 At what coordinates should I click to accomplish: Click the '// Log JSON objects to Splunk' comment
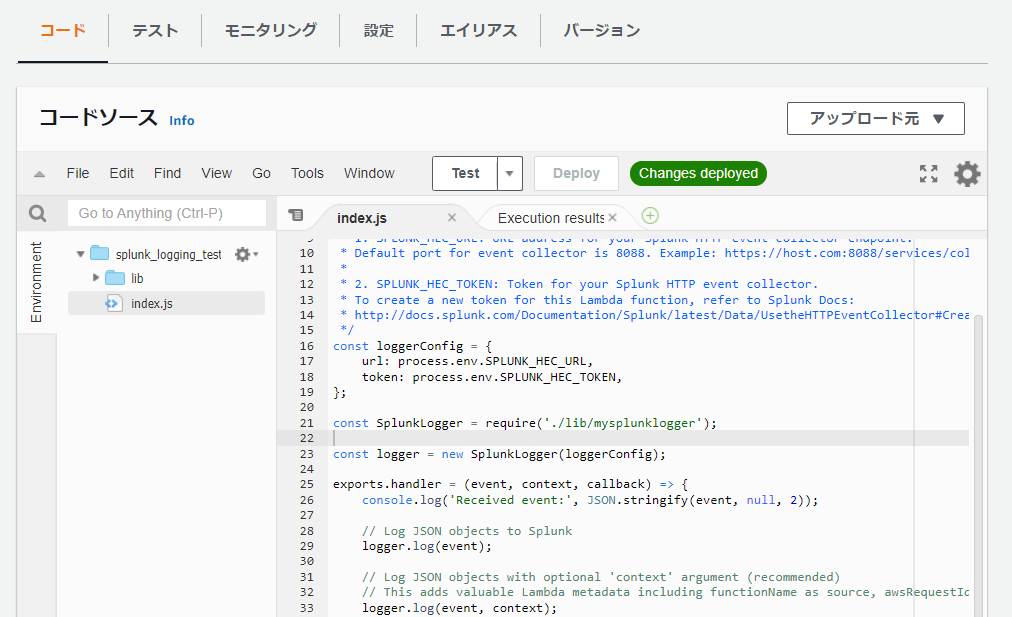point(467,531)
